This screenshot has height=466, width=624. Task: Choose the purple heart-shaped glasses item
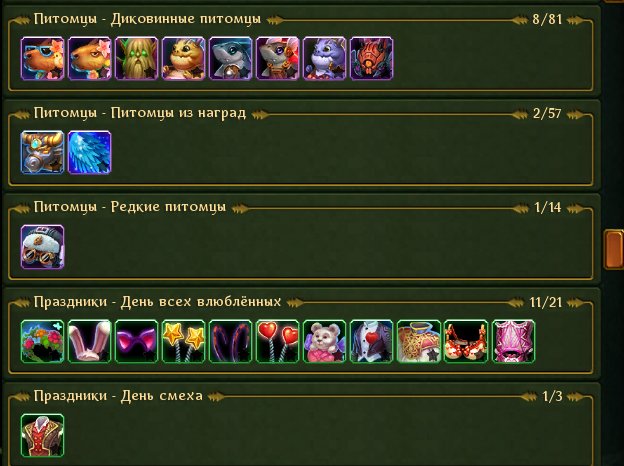(x=136, y=341)
